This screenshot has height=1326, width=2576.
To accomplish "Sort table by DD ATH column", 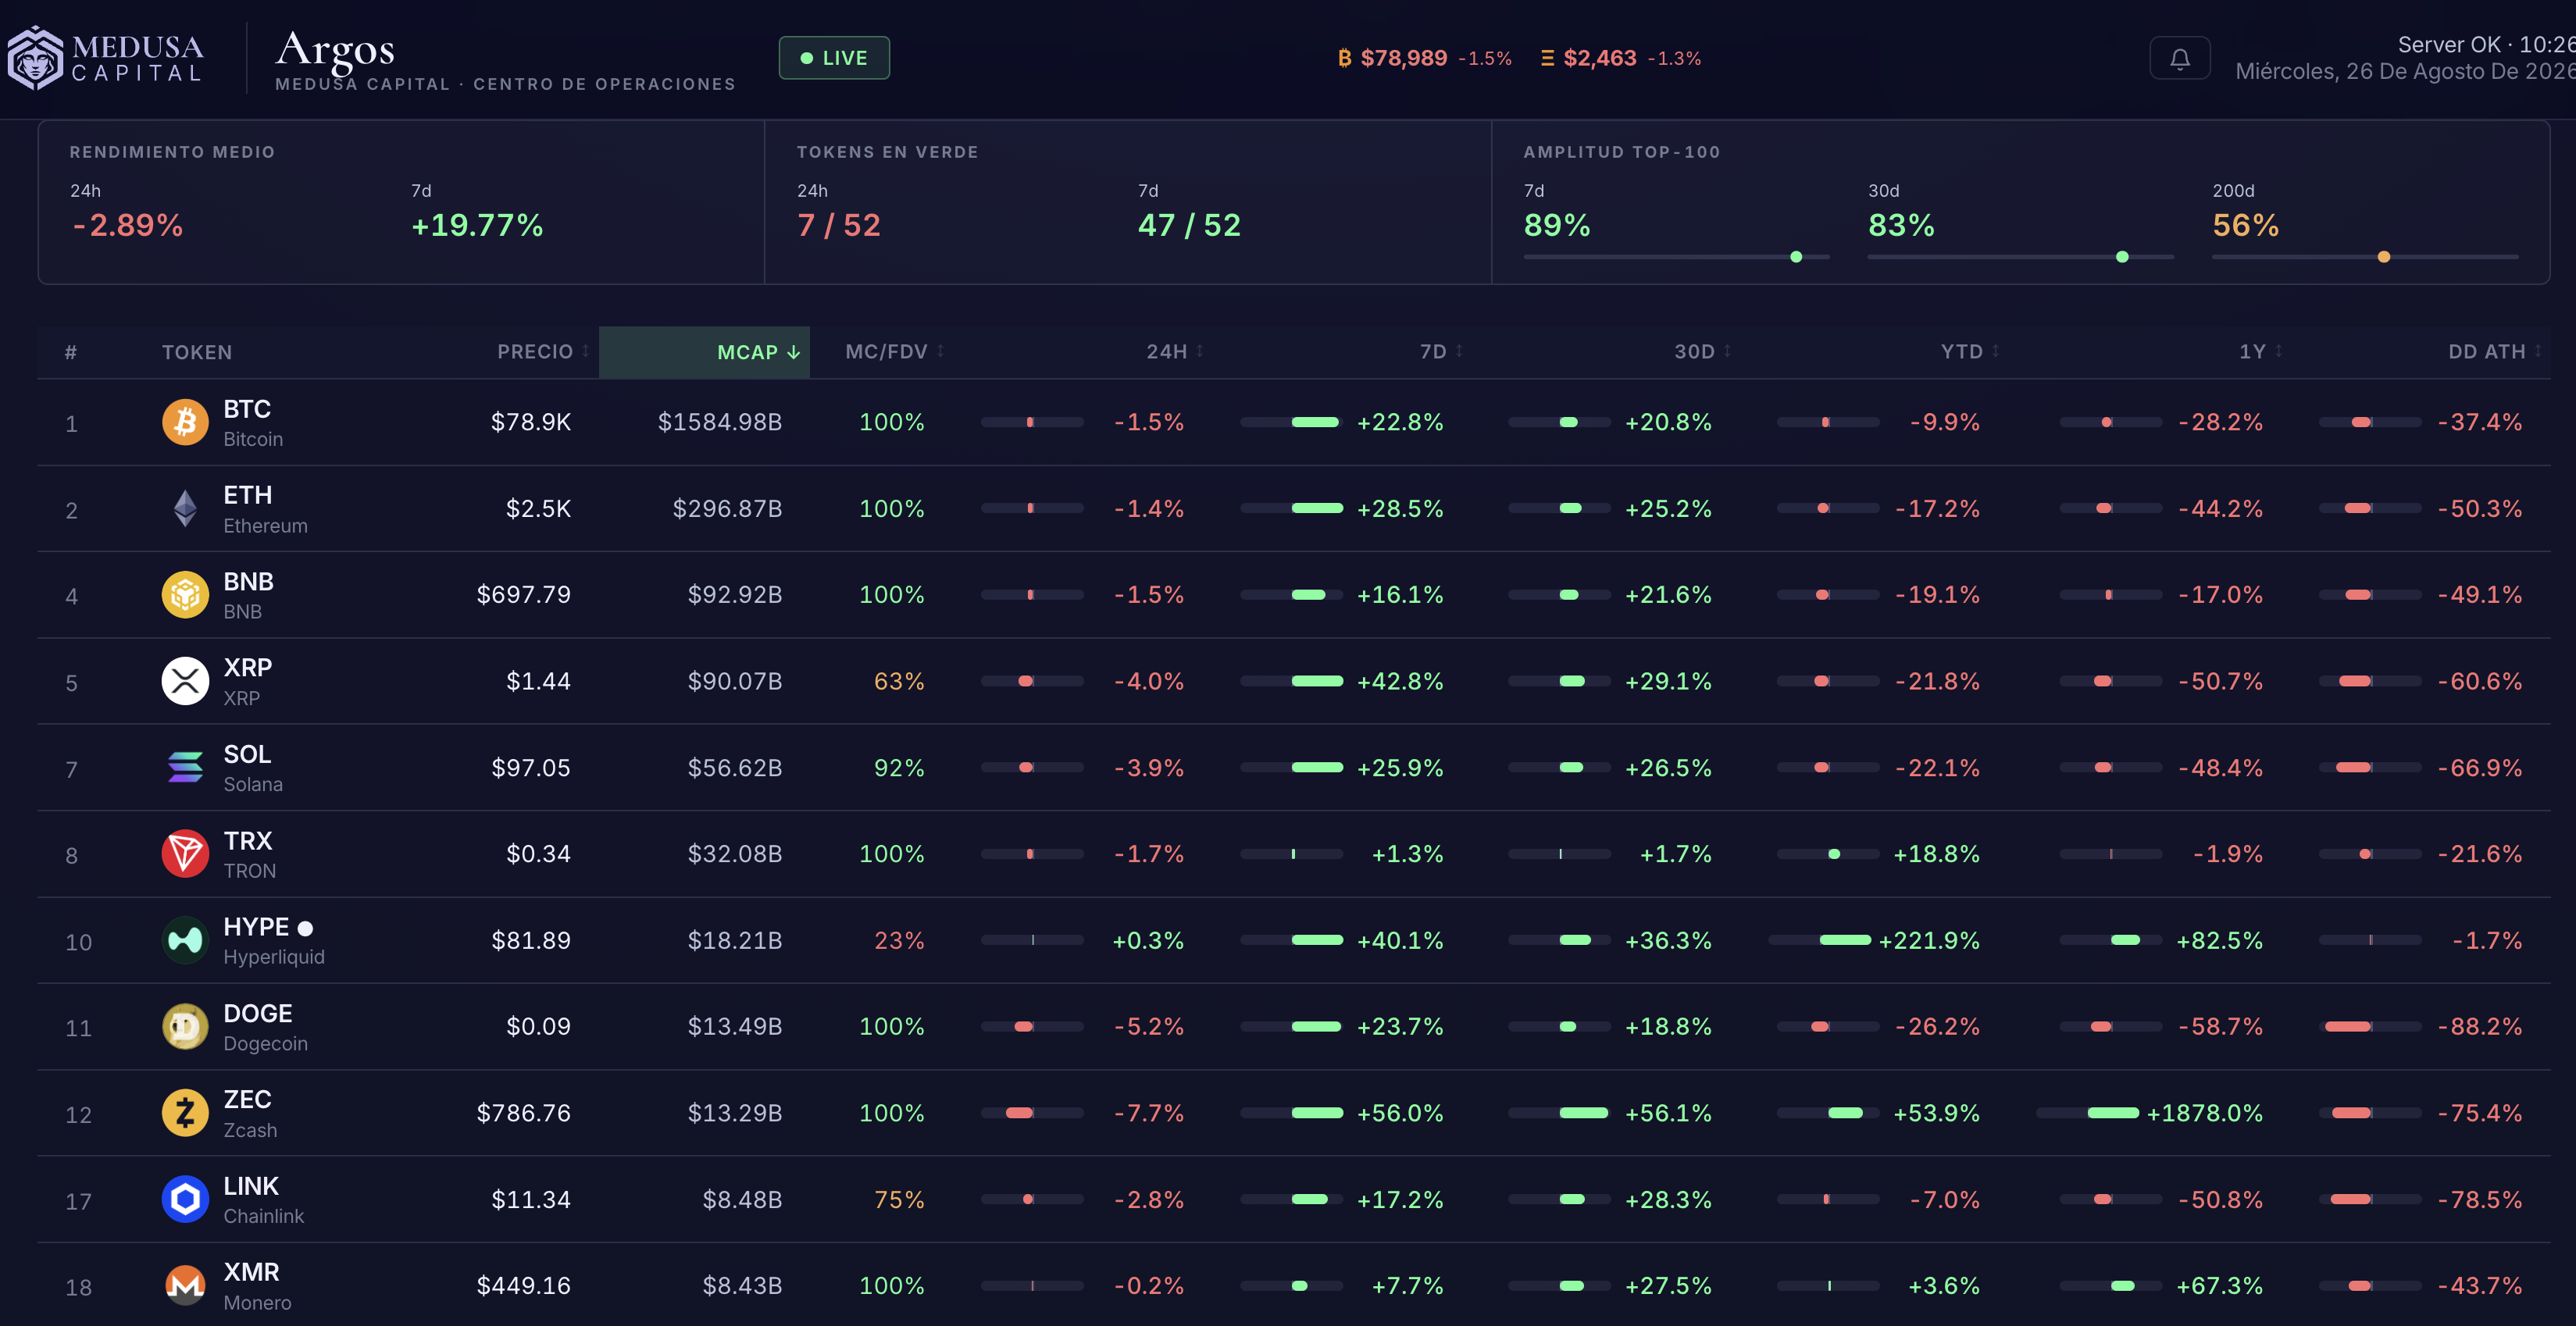I will [2494, 352].
